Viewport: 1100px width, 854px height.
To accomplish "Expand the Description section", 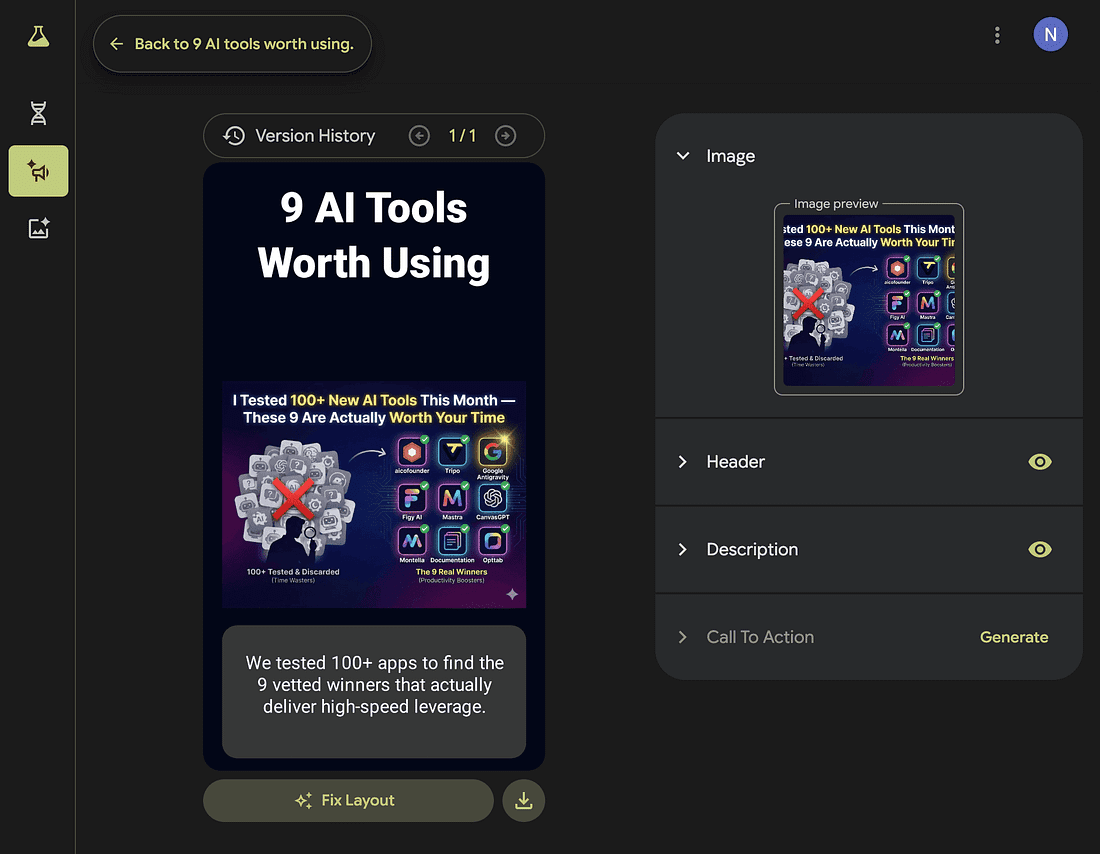I will click(x=683, y=550).
